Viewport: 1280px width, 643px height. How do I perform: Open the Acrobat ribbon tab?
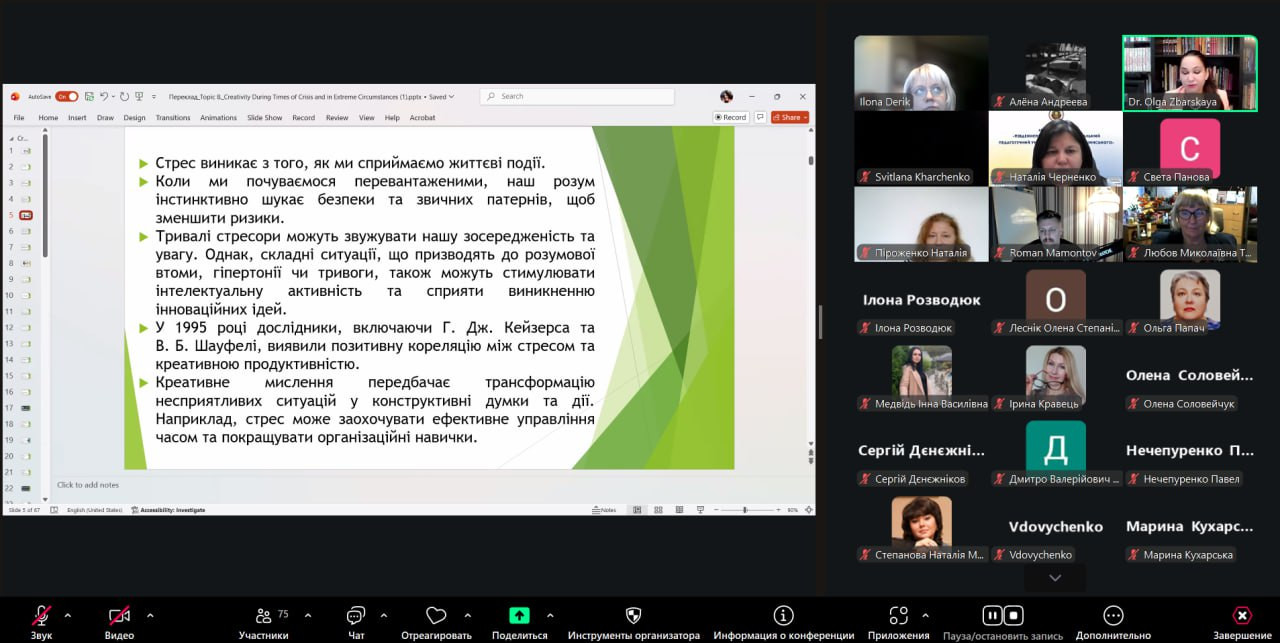click(422, 118)
